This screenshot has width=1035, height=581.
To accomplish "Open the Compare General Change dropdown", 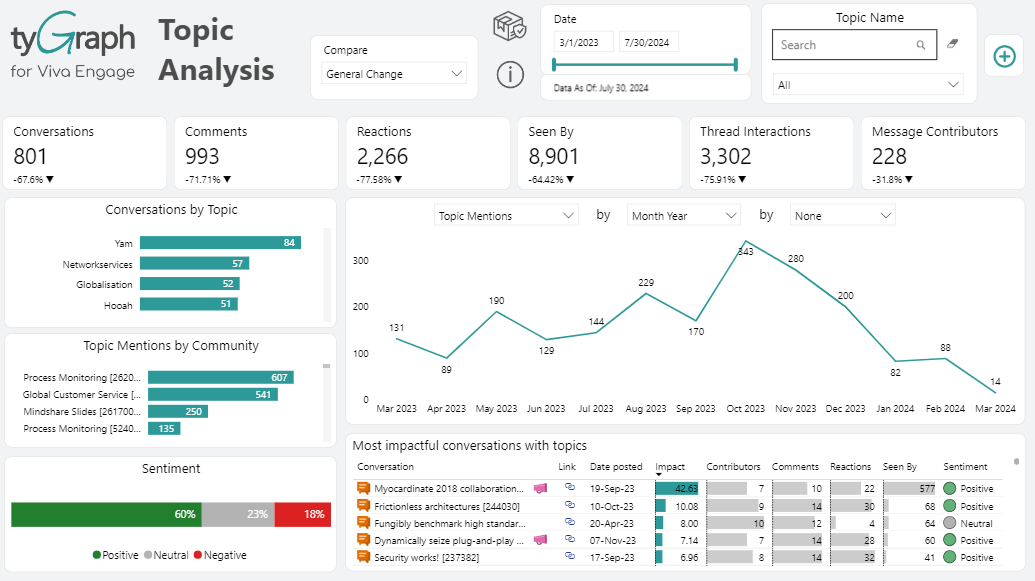I will (395, 74).
